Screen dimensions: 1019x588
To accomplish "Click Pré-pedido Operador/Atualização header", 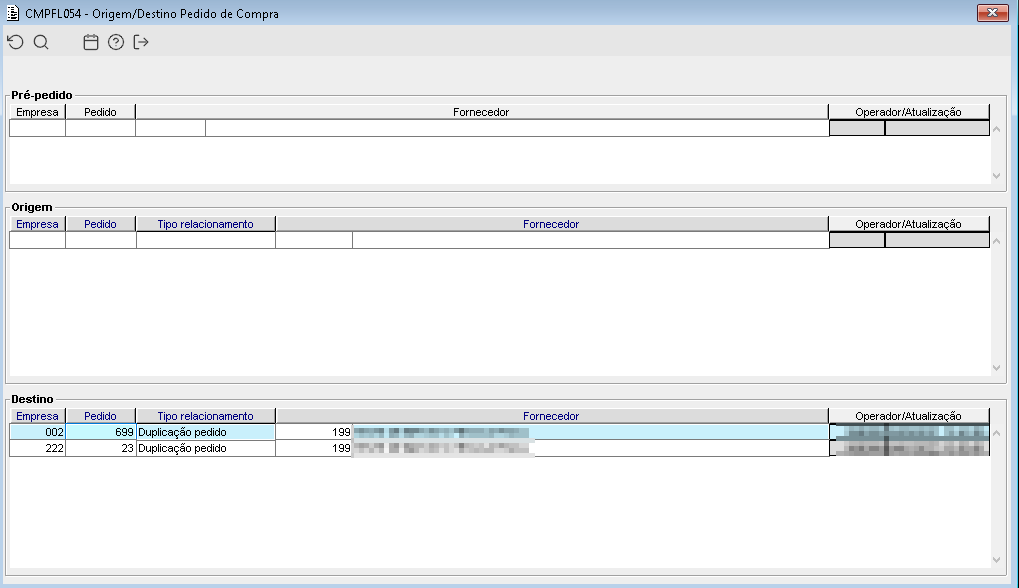I will point(909,112).
